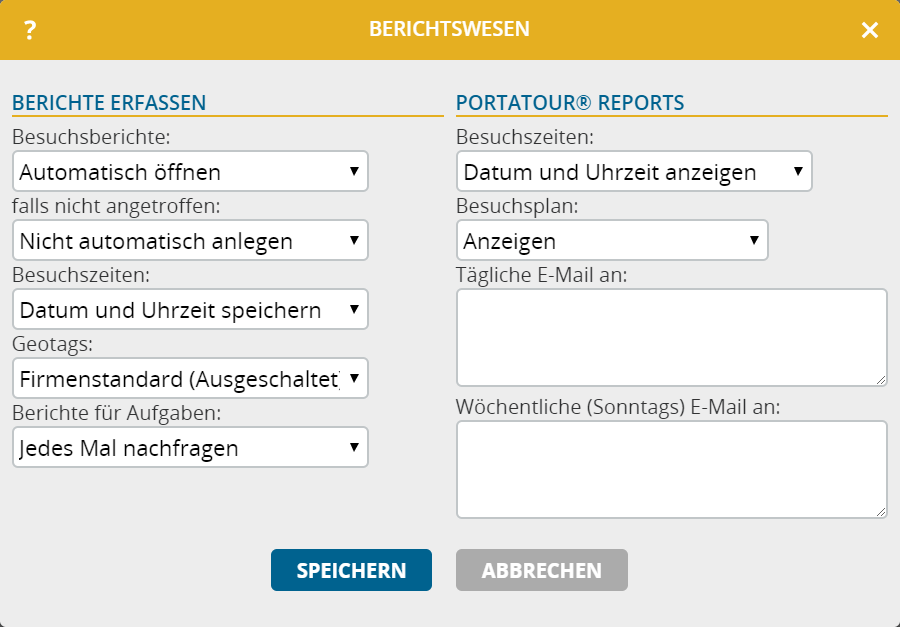Click the 'Berichte erfassen' section heading

(x=109, y=102)
